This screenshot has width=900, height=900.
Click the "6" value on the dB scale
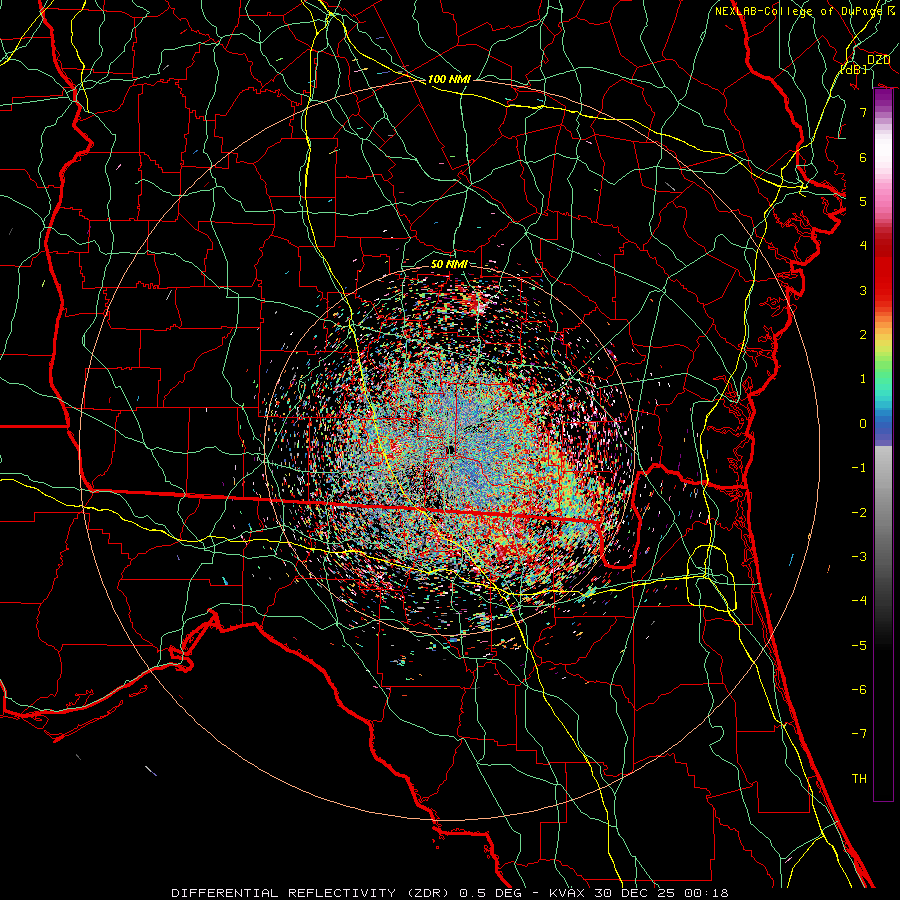coord(863,157)
